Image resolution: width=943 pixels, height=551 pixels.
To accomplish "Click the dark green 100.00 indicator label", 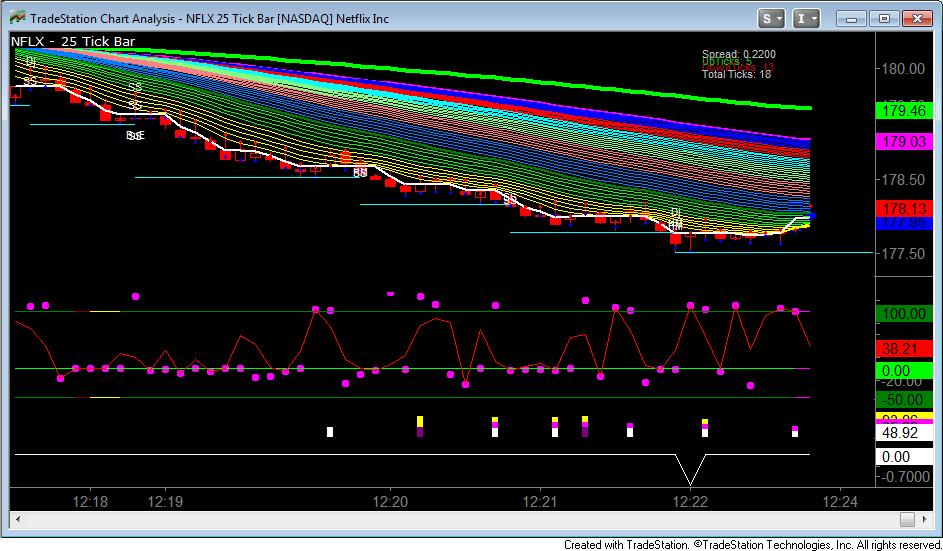I will (904, 313).
